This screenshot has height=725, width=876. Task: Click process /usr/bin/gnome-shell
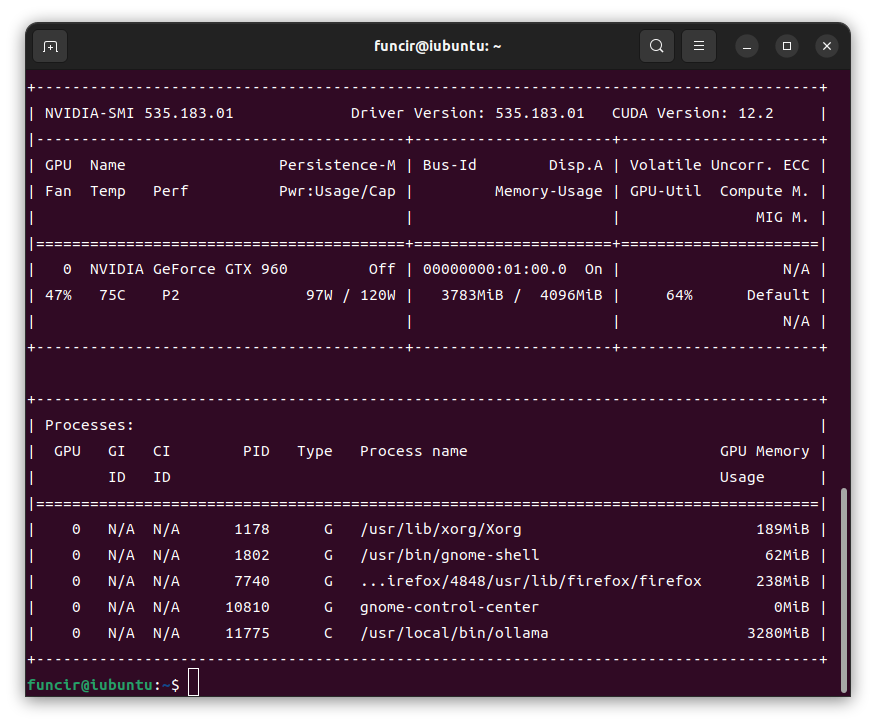450,555
